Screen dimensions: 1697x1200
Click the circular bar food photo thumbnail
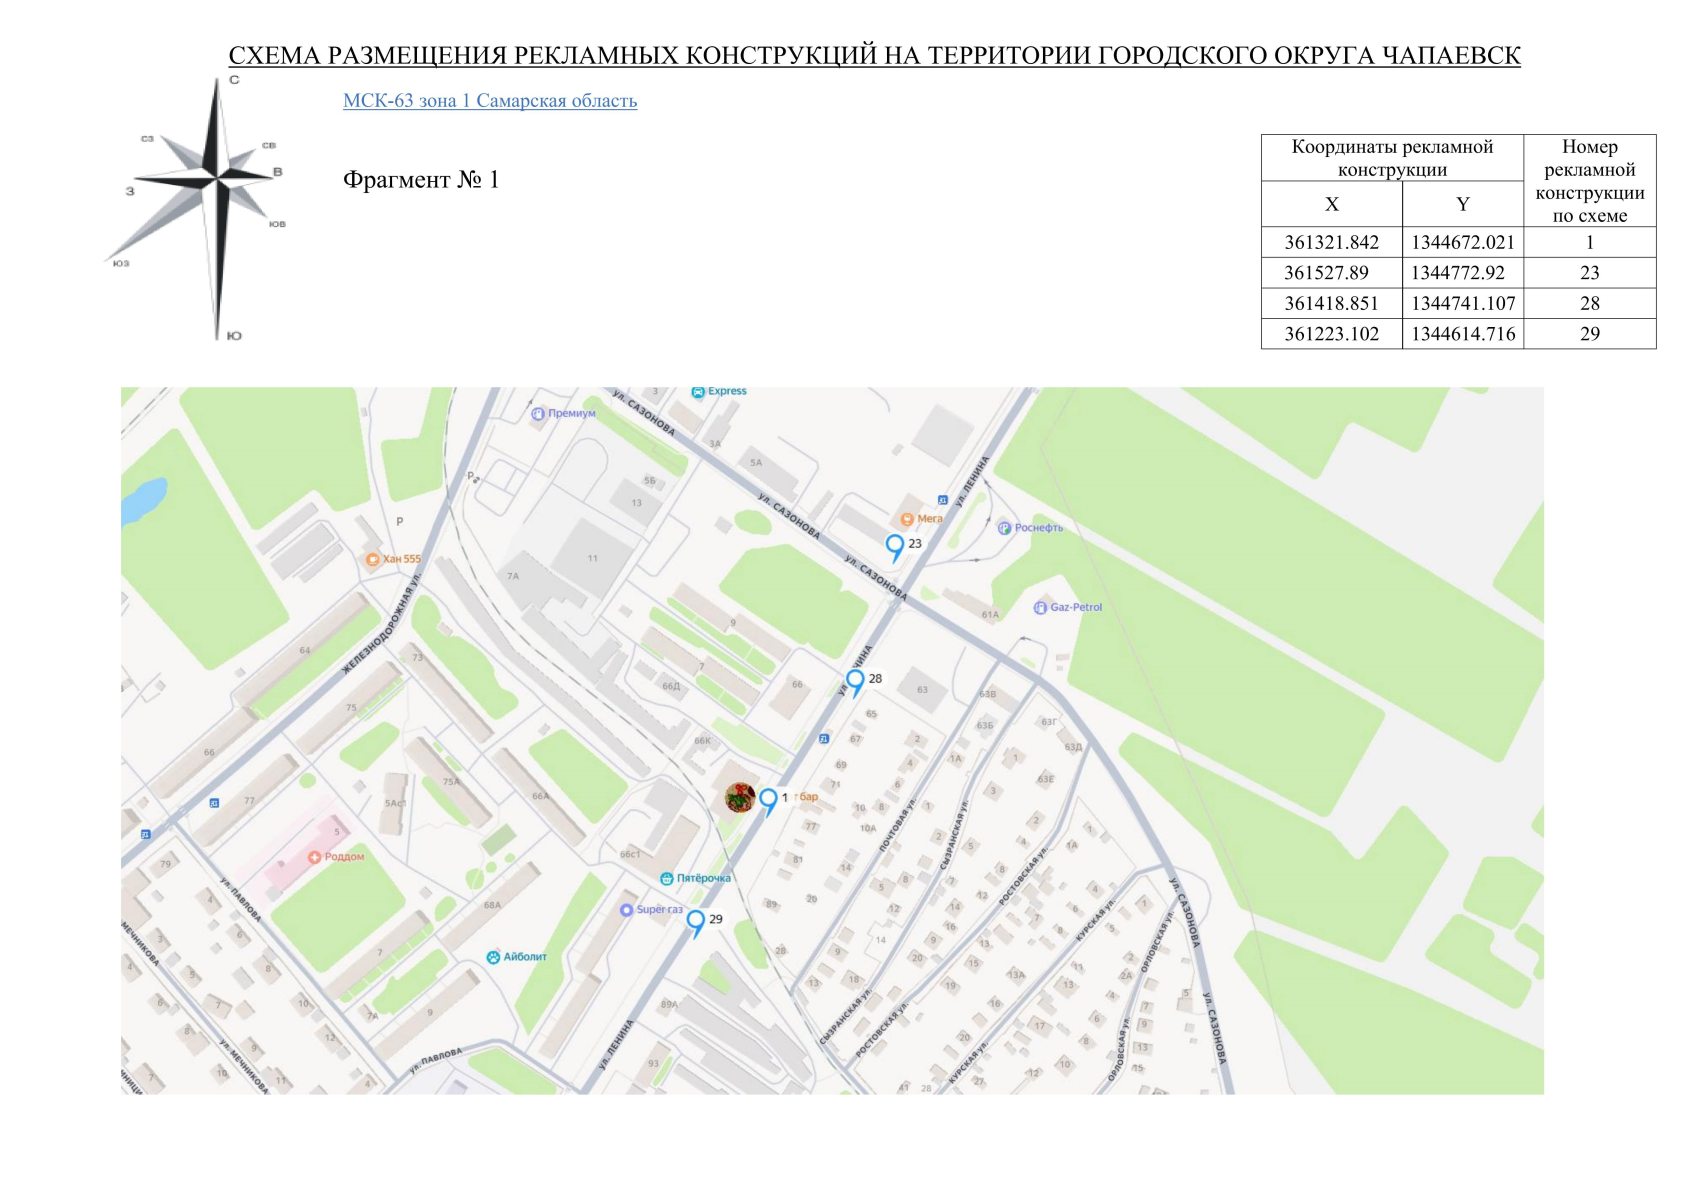739,797
